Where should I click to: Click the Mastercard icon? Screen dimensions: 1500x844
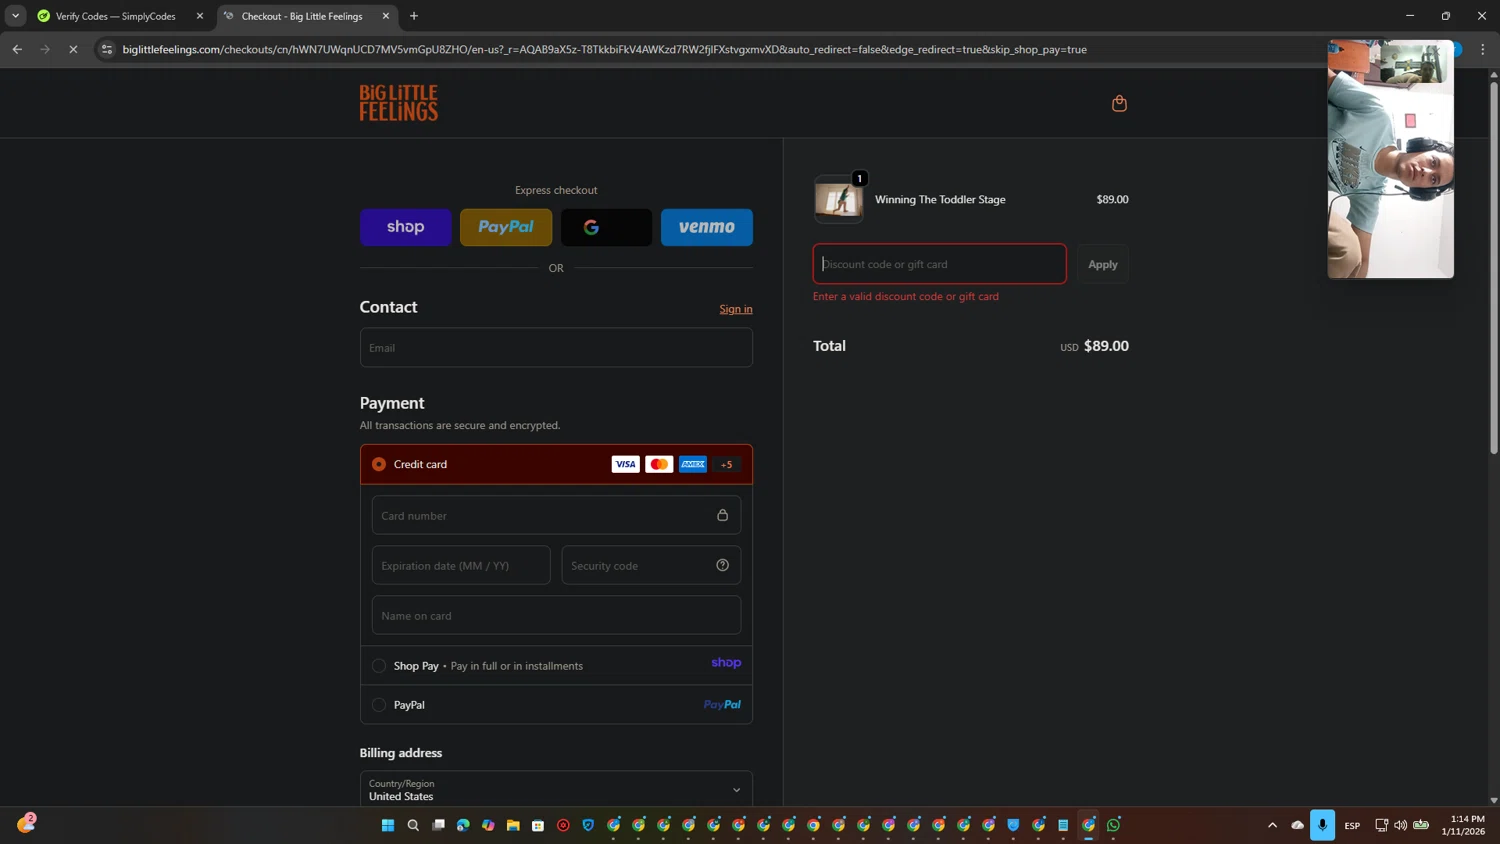[x=659, y=464]
